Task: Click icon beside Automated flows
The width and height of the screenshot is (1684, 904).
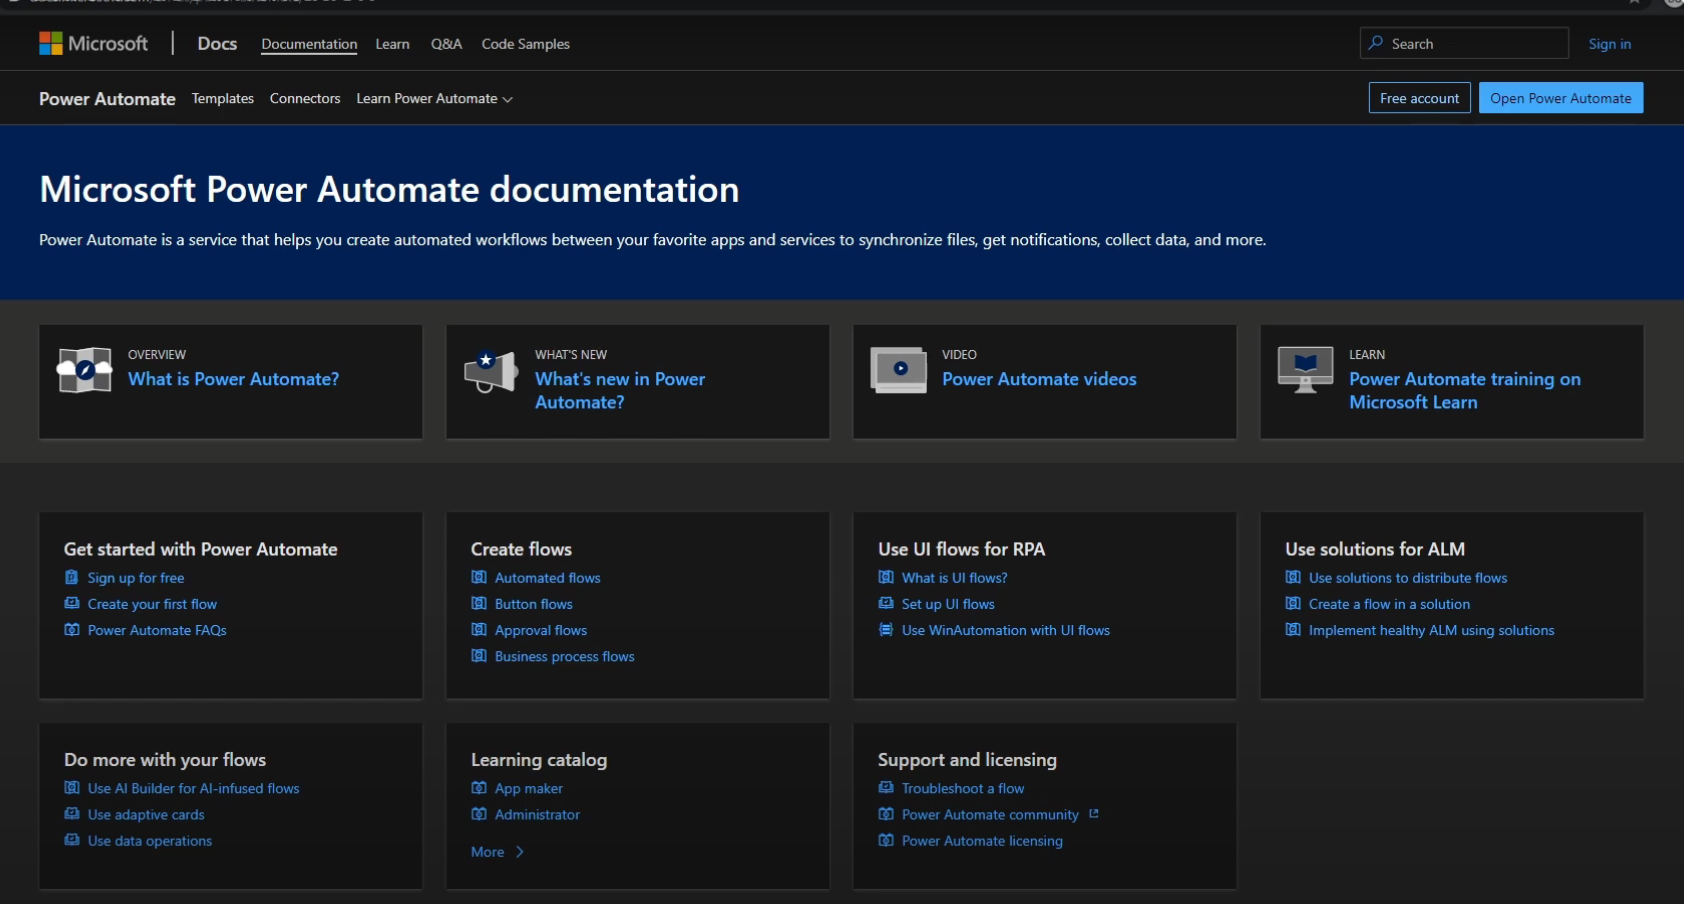Action: click(479, 577)
